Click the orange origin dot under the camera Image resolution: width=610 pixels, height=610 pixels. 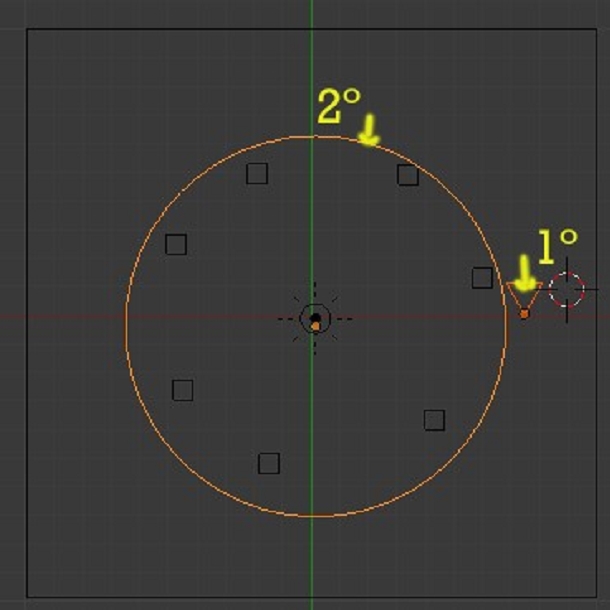tap(524, 314)
